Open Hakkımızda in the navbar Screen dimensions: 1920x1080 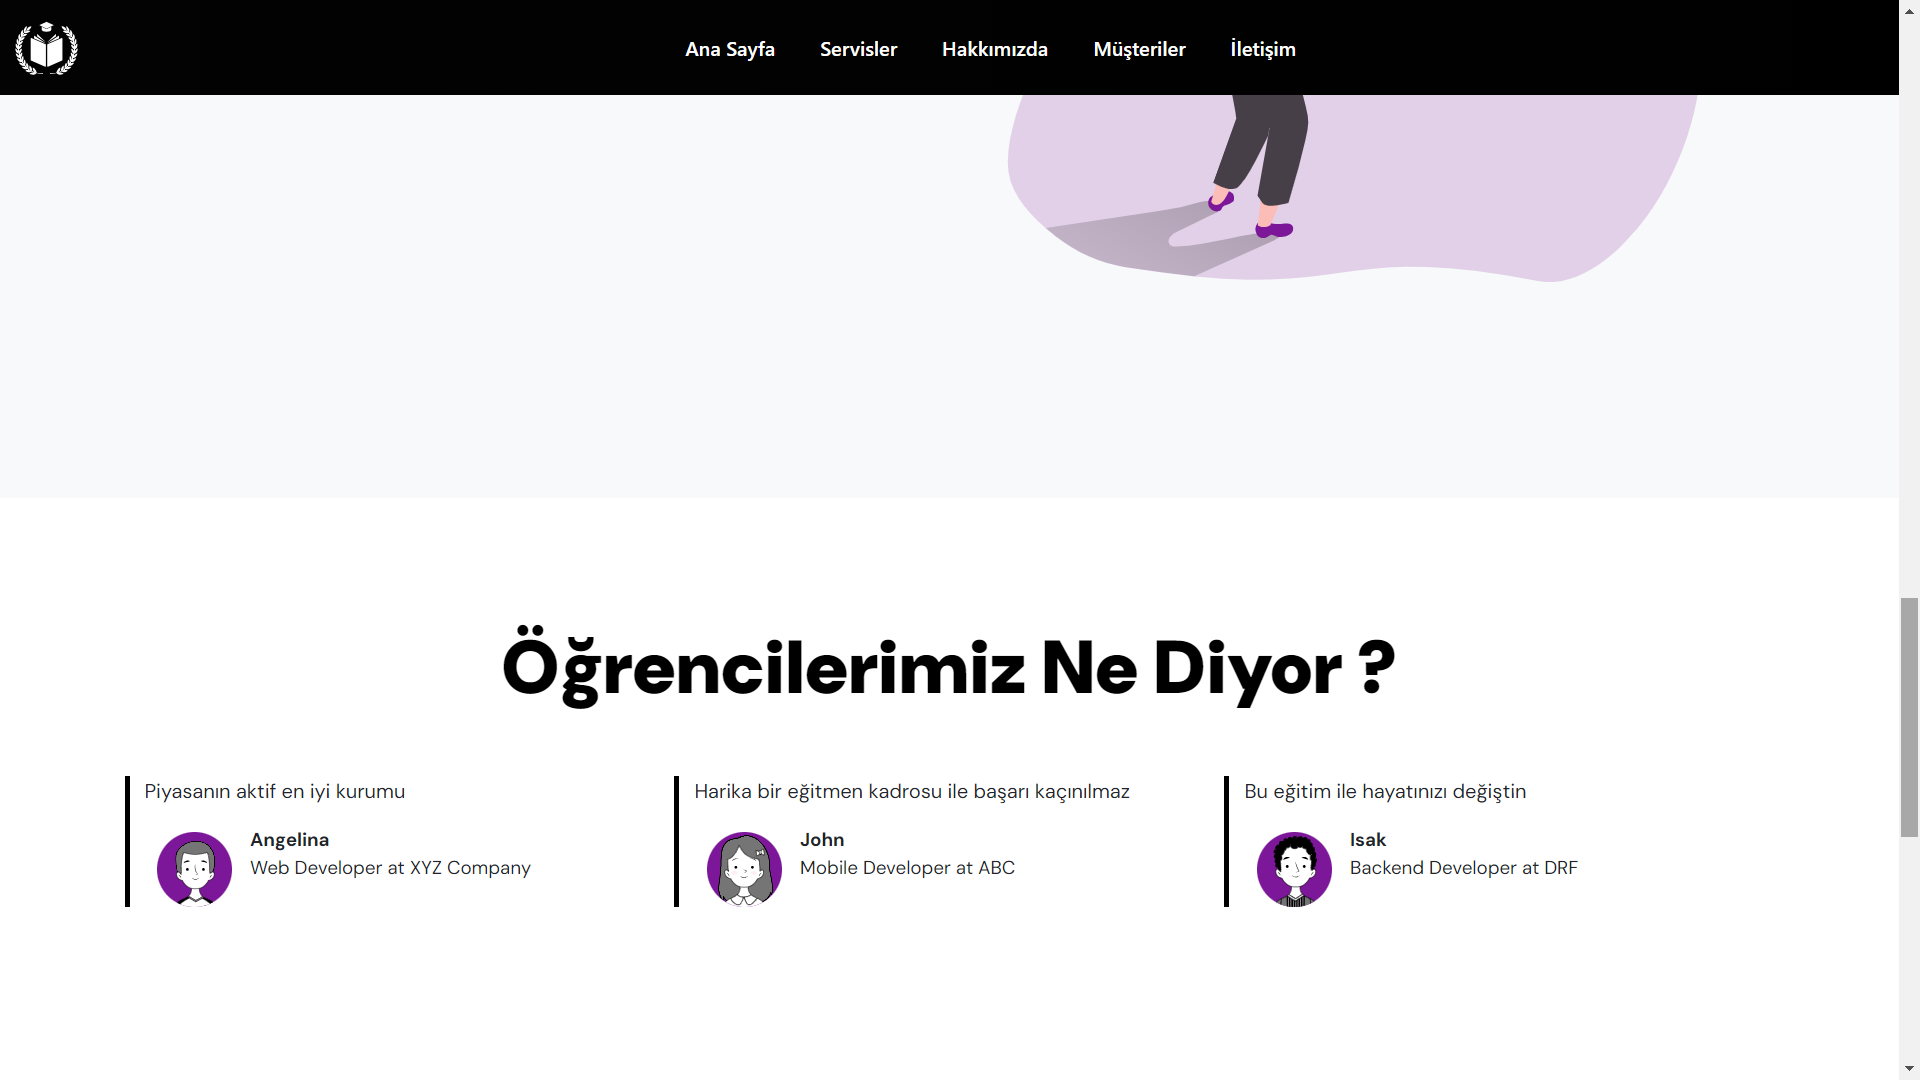994,49
